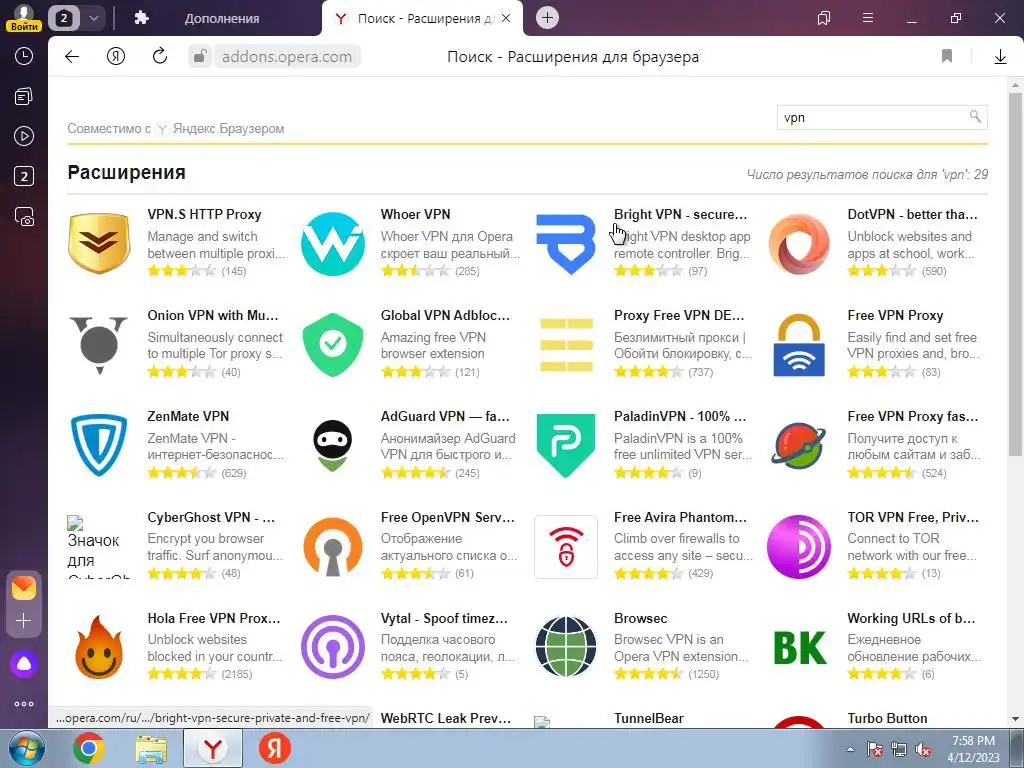Bookmark this page with the bookmark icon
This screenshot has height=768, width=1024.
(947, 57)
